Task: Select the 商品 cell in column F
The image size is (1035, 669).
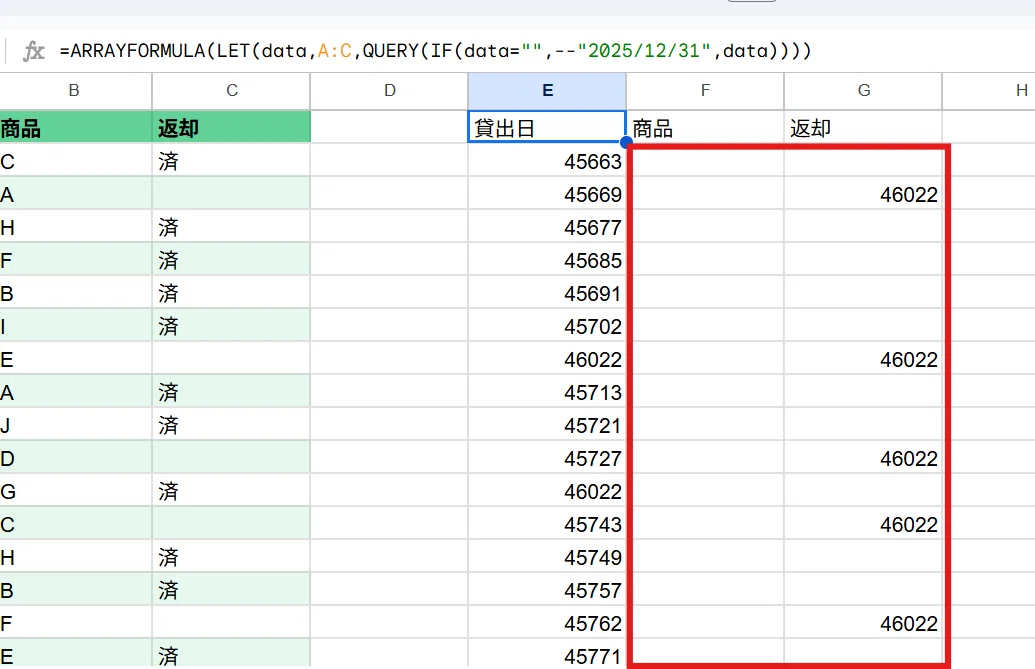Action: (x=705, y=127)
